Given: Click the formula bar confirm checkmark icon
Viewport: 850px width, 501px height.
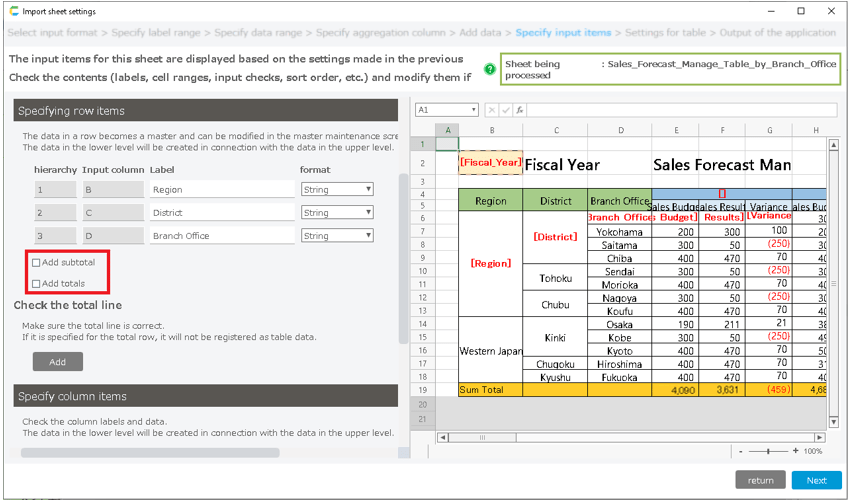Looking at the screenshot, I should pyautogui.click(x=506, y=110).
